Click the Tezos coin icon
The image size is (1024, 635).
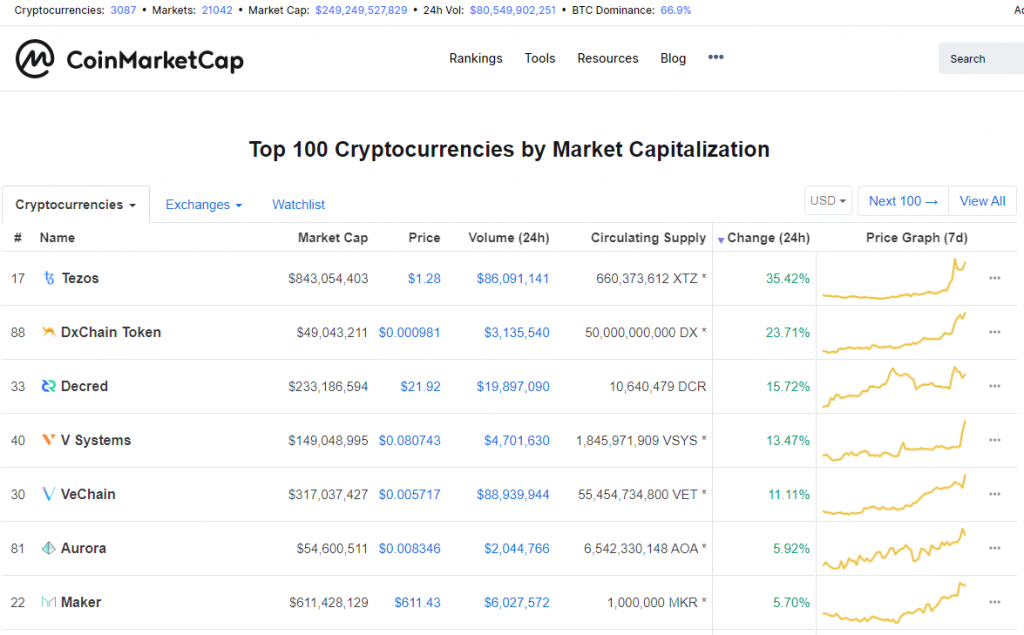coord(49,278)
